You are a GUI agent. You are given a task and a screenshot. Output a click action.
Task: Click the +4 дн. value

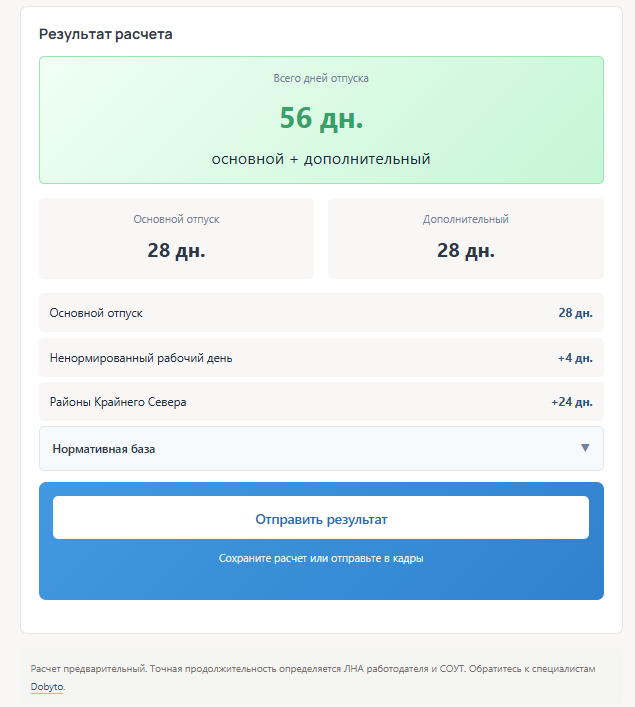pyautogui.click(x=575, y=358)
